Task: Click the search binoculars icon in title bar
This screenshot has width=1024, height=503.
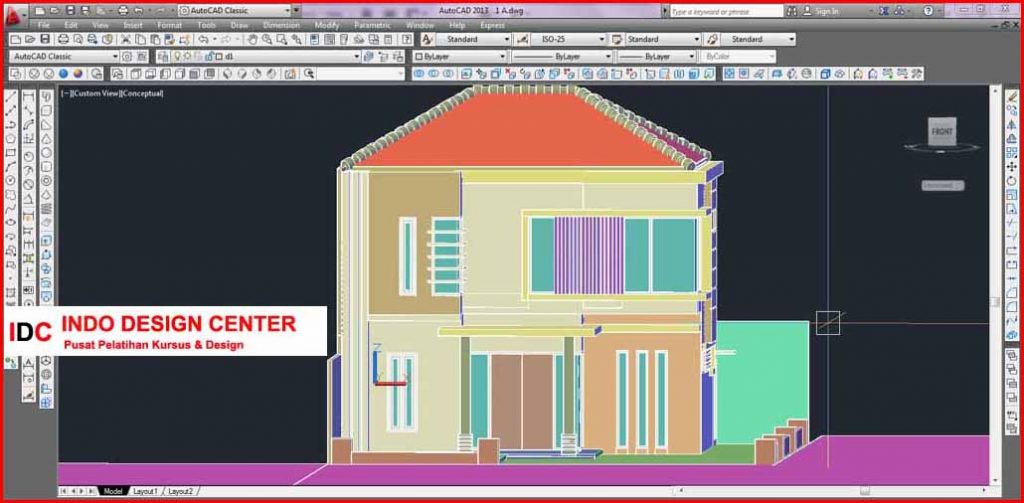Action: coord(792,11)
